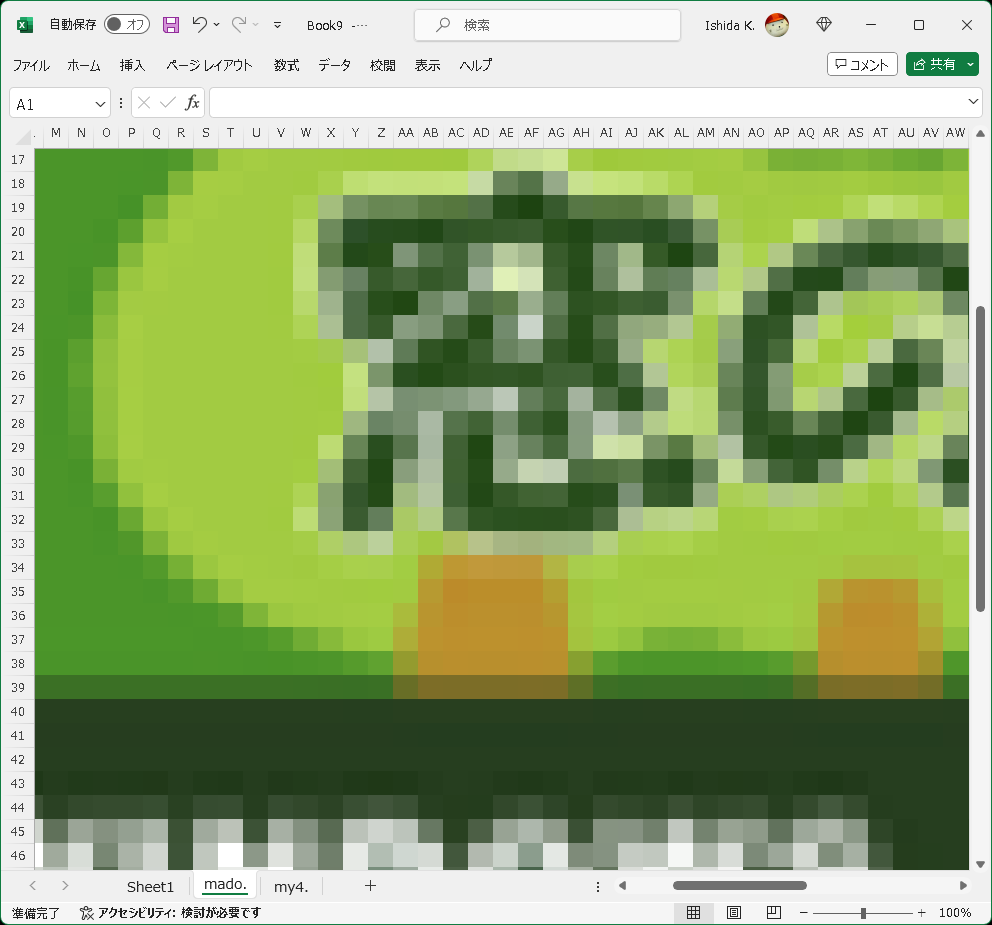Switch to the Sheet1 worksheet tab
992x925 pixels.
point(150,886)
